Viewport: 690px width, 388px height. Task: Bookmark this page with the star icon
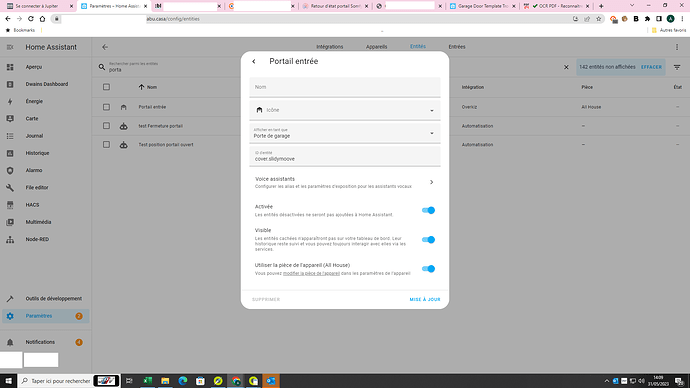[598, 19]
